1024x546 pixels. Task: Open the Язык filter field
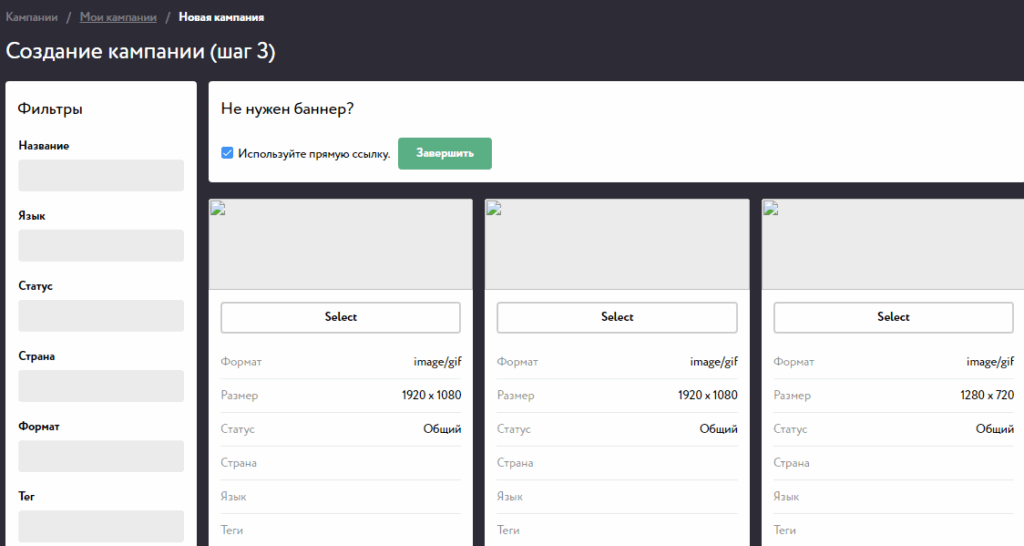pos(101,246)
